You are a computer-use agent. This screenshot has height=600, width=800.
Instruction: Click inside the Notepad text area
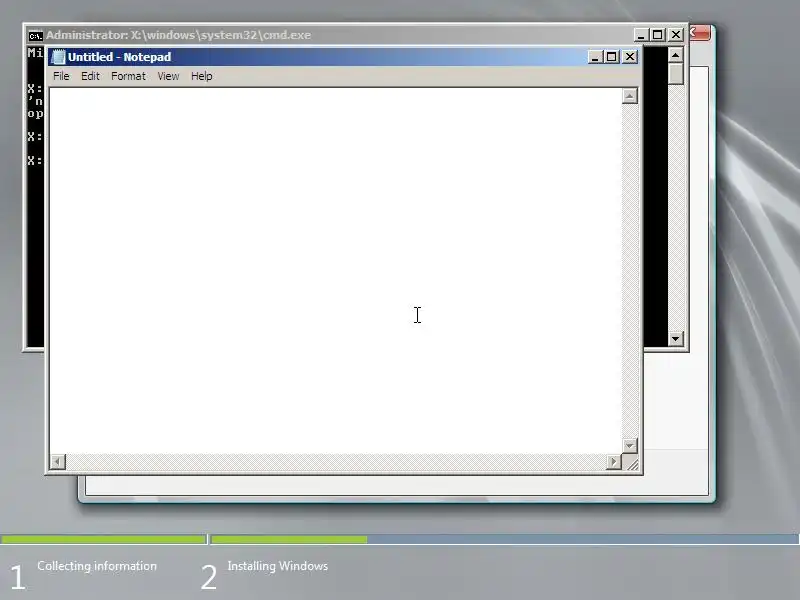[x=336, y=270]
